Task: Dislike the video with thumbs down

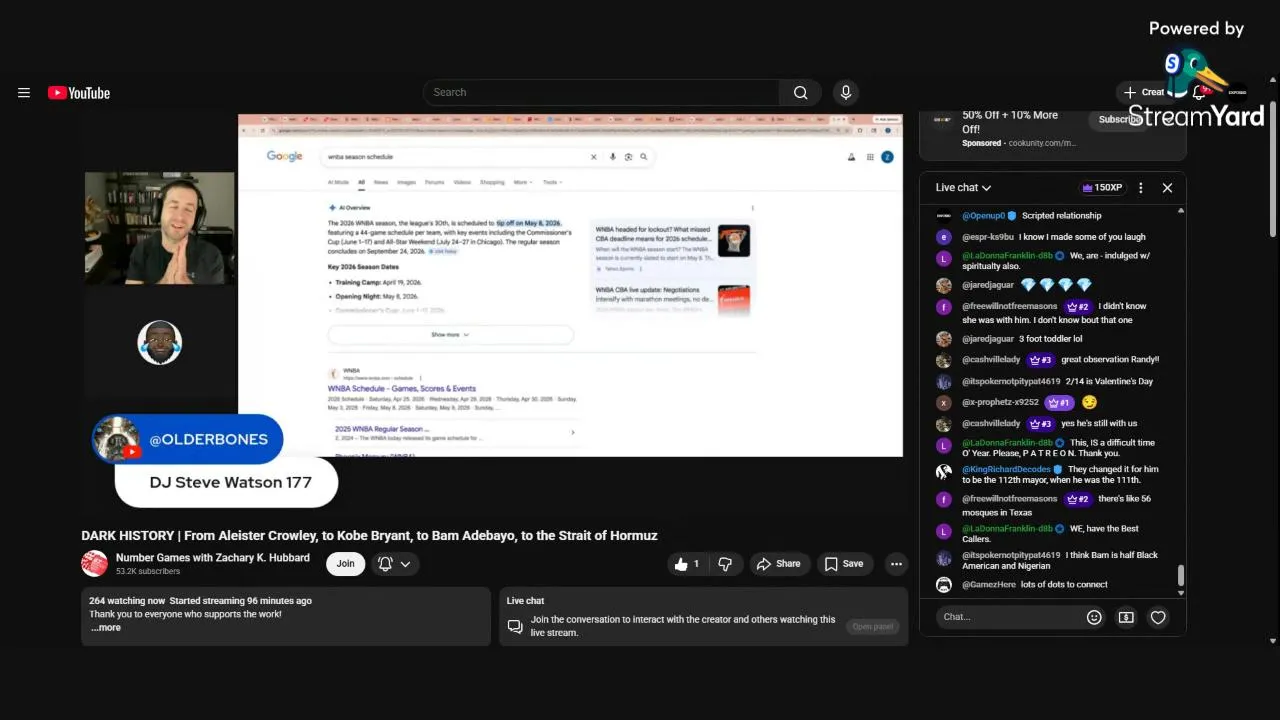Action: [x=725, y=564]
